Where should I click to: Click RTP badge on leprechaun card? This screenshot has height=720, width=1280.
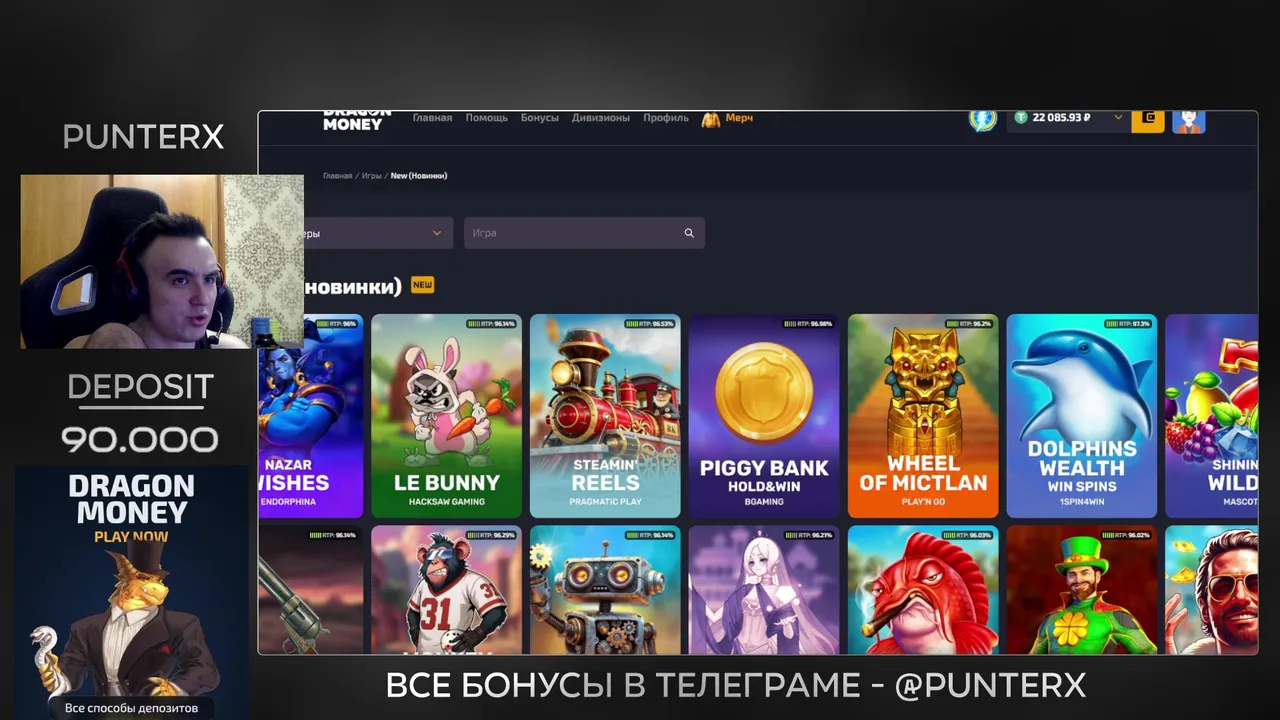pos(1126,535)
